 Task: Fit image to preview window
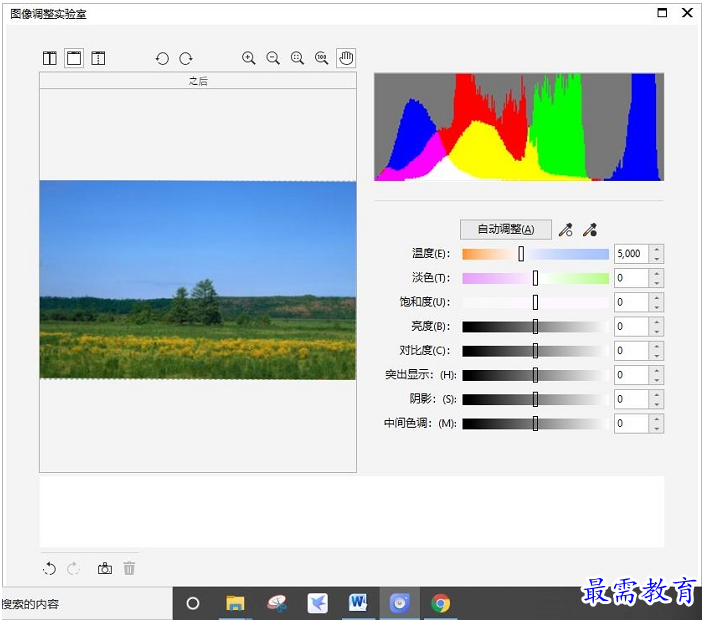point(297,58)
